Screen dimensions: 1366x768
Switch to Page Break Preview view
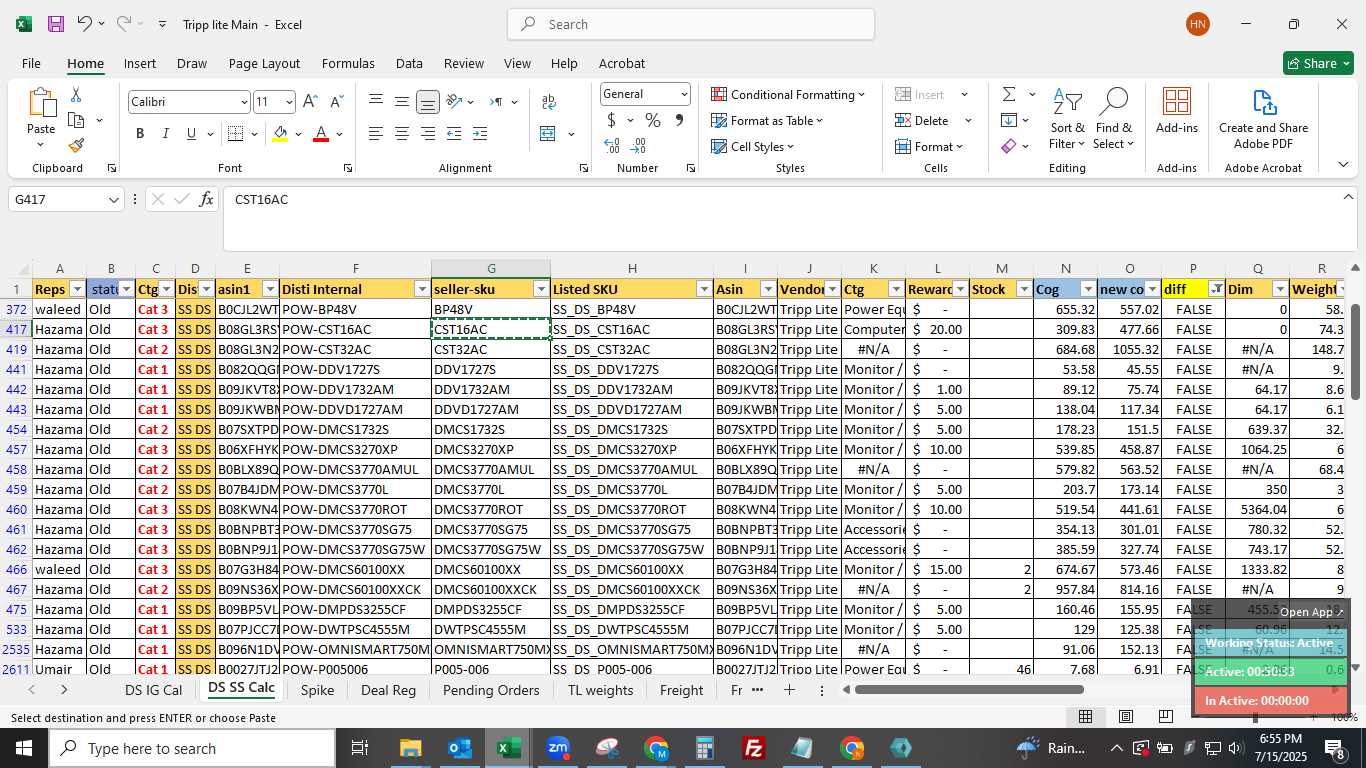[x=1165, y=716]
